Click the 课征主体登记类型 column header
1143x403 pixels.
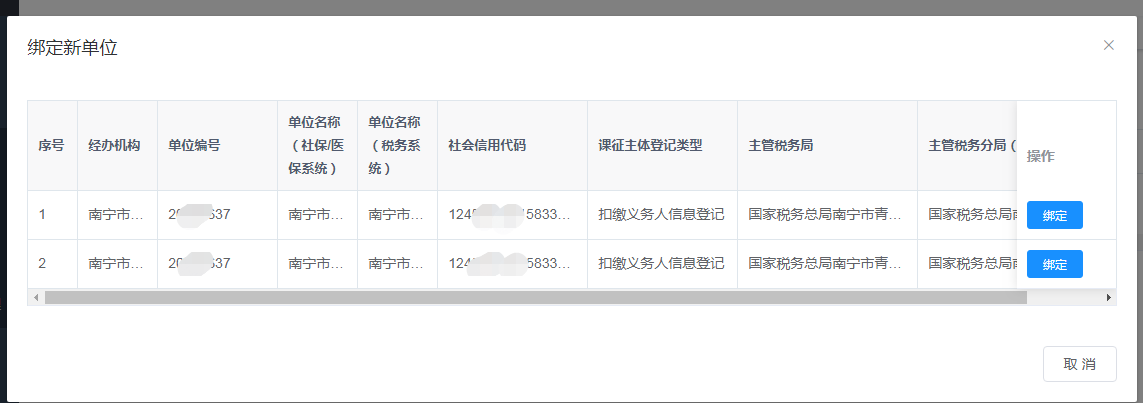point(650,146)
